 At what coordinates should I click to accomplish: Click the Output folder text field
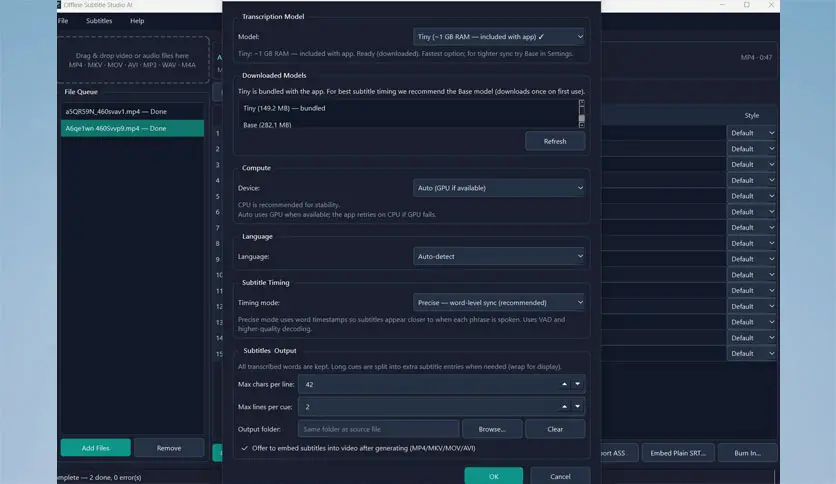[379, 429]
